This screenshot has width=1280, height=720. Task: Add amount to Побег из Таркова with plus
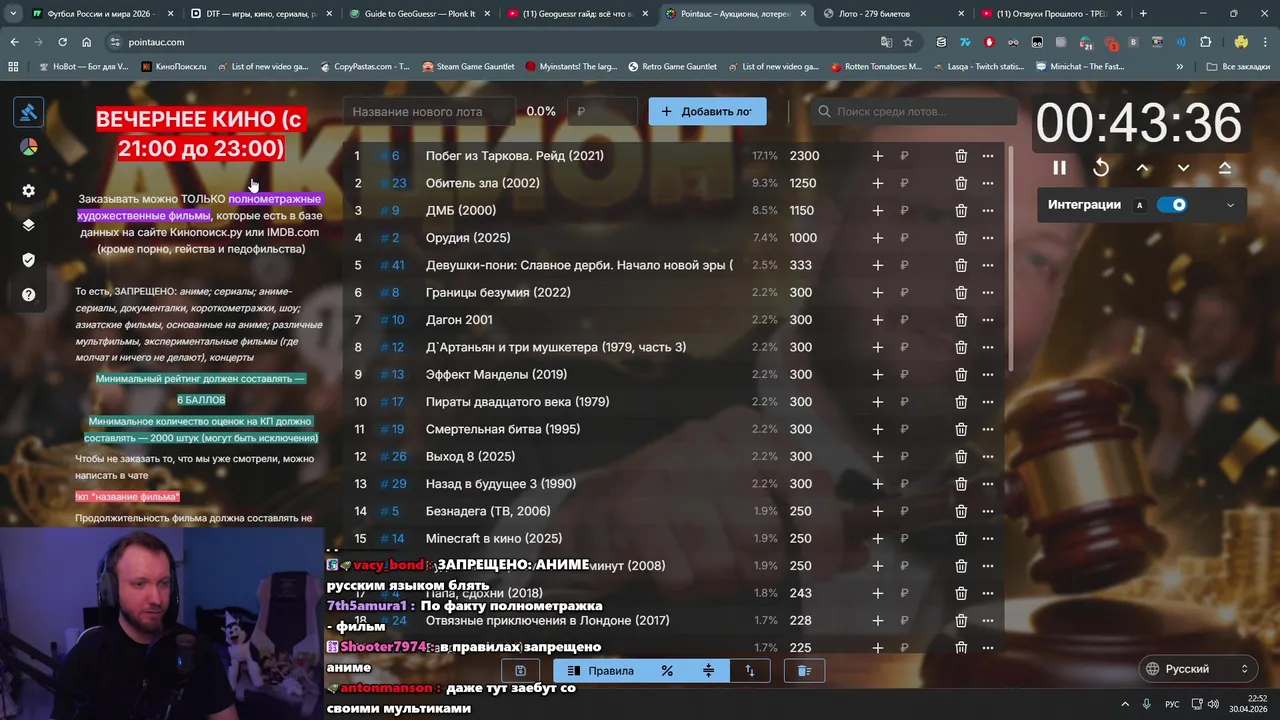(877, 156)
